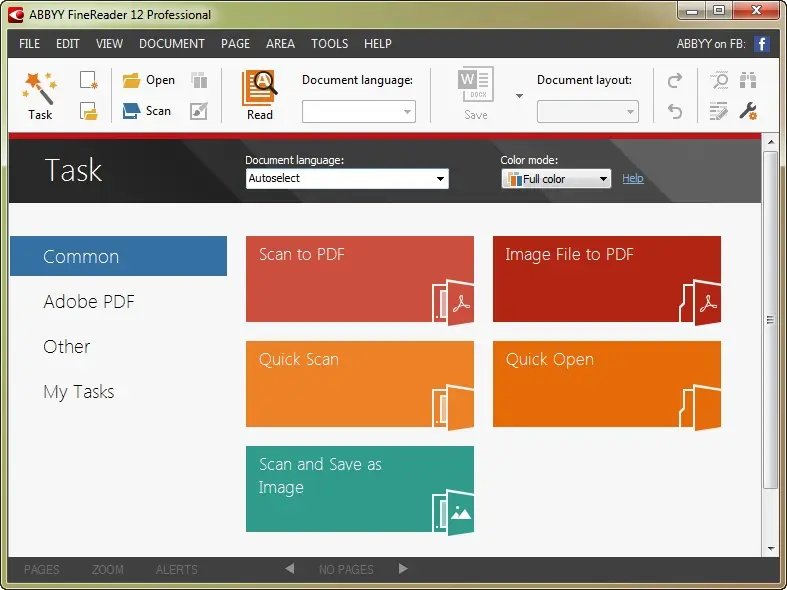Open the Full color mode dropdown
The image size is (787, 590).
556,179
